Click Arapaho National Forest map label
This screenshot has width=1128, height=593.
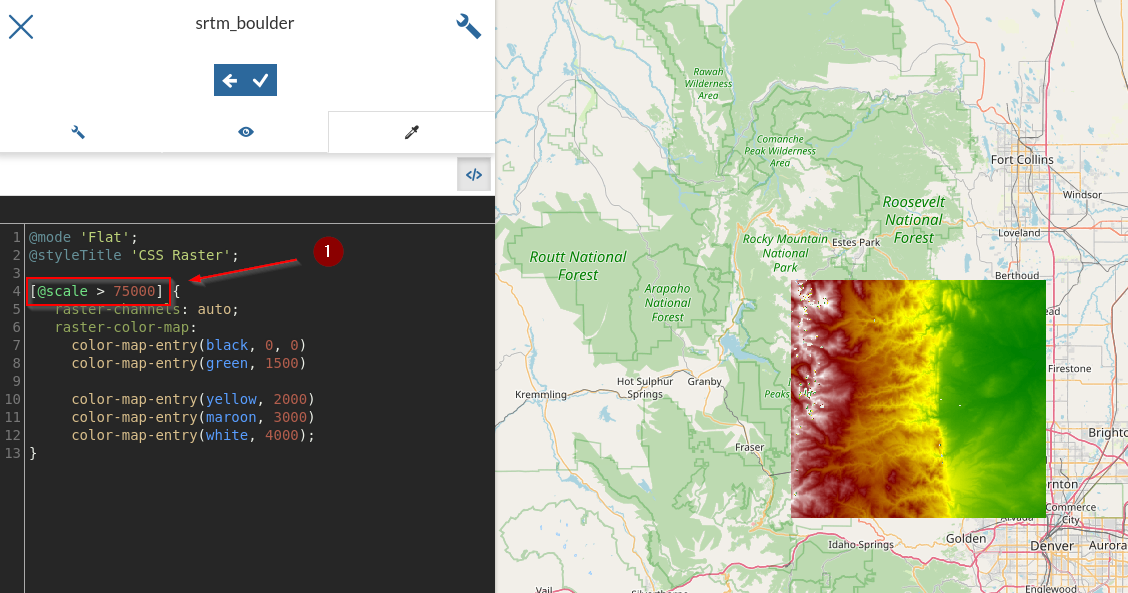(668, 302)
